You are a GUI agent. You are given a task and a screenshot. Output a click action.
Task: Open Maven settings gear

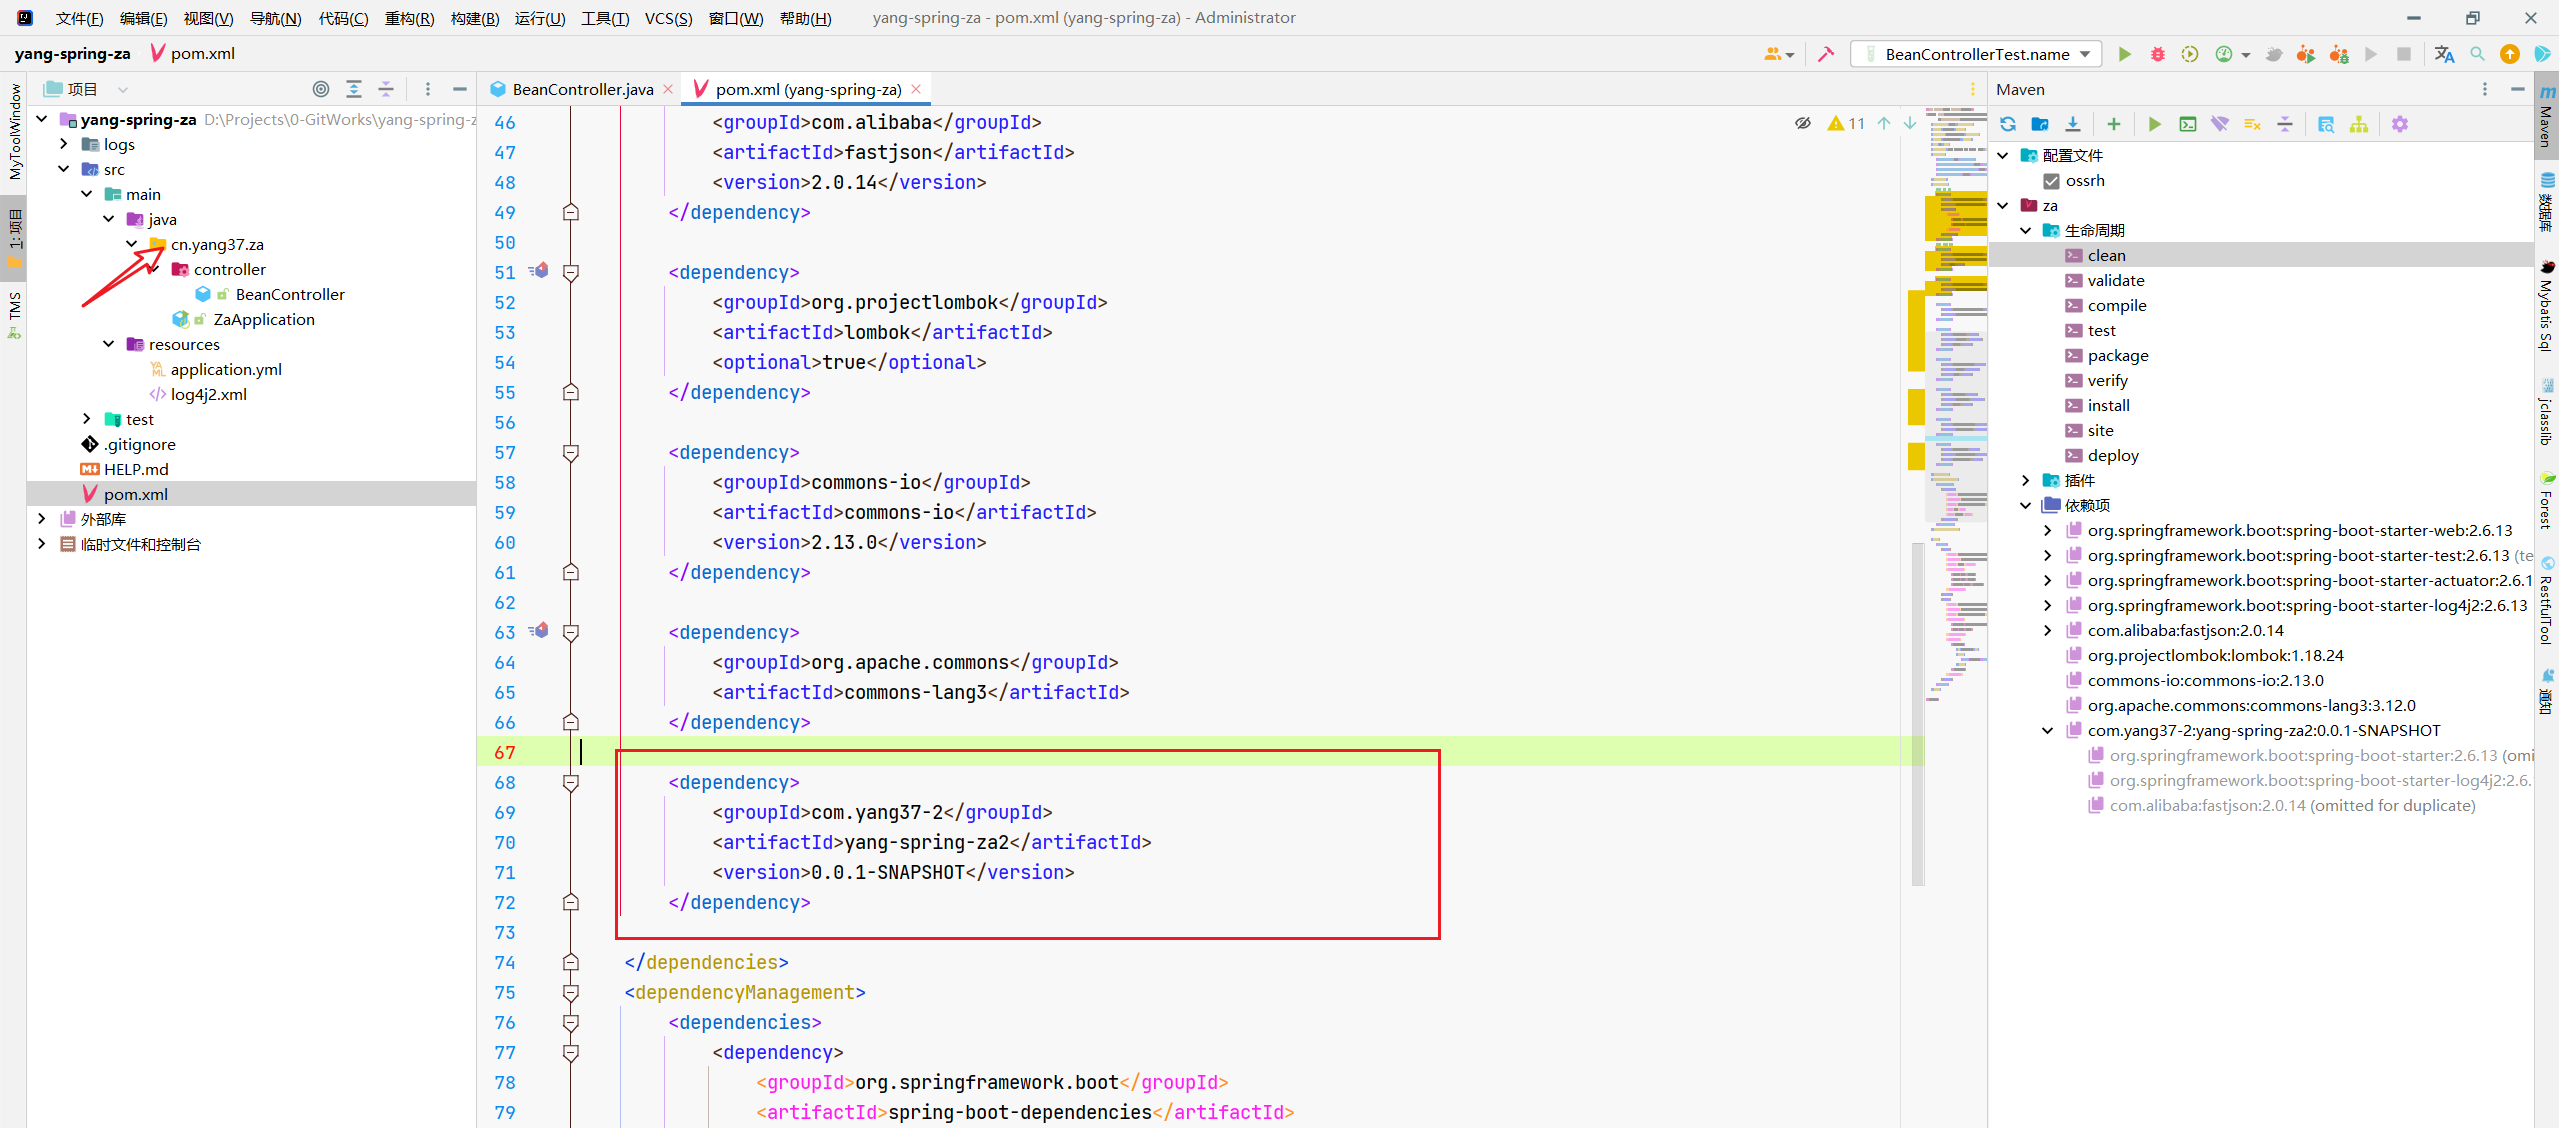2400,124
